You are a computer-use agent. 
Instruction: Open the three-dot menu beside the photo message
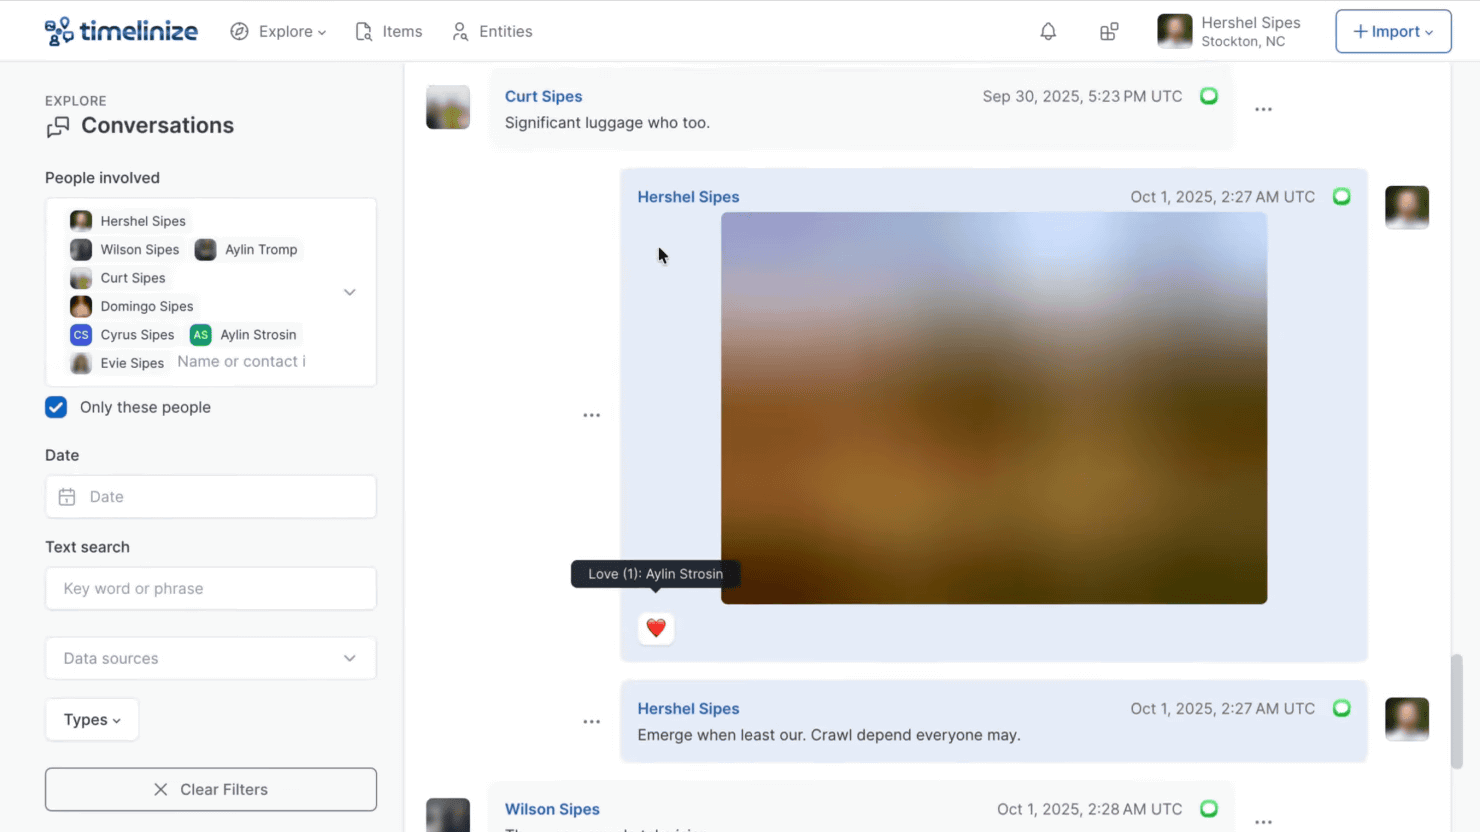tap(591, 415)
